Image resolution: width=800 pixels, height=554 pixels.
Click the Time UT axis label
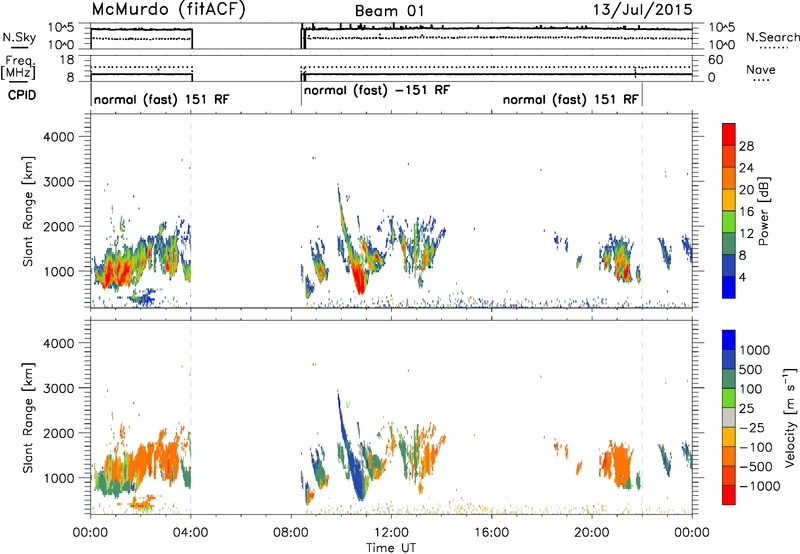[391, 548]
